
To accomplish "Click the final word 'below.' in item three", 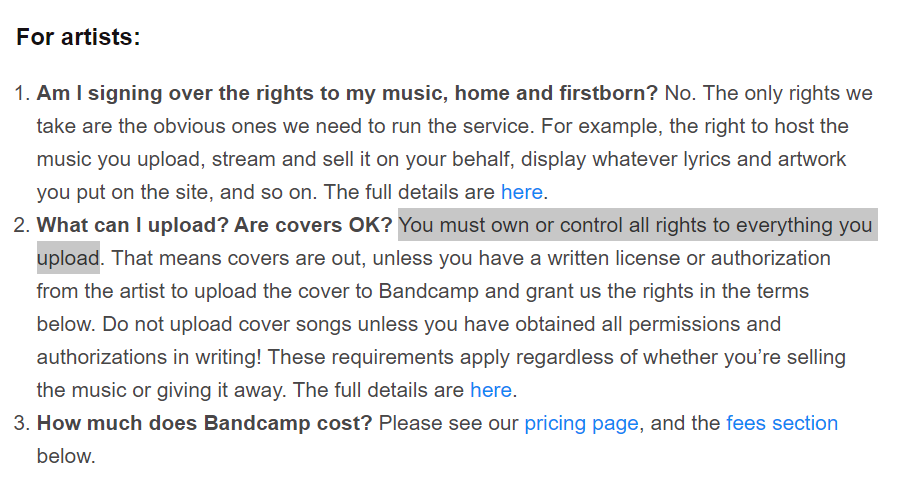I will tap(66, 456).
